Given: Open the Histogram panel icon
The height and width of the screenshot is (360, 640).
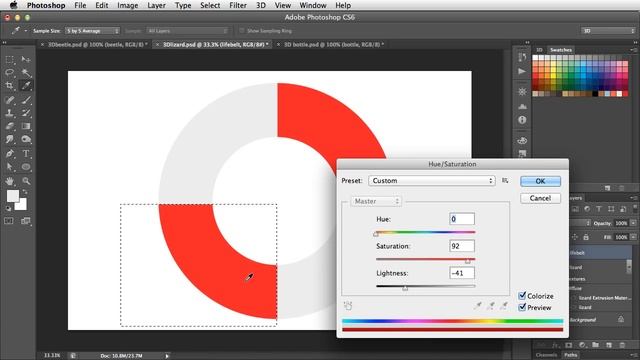Looking at the screenshot, I should click(522, 106).
